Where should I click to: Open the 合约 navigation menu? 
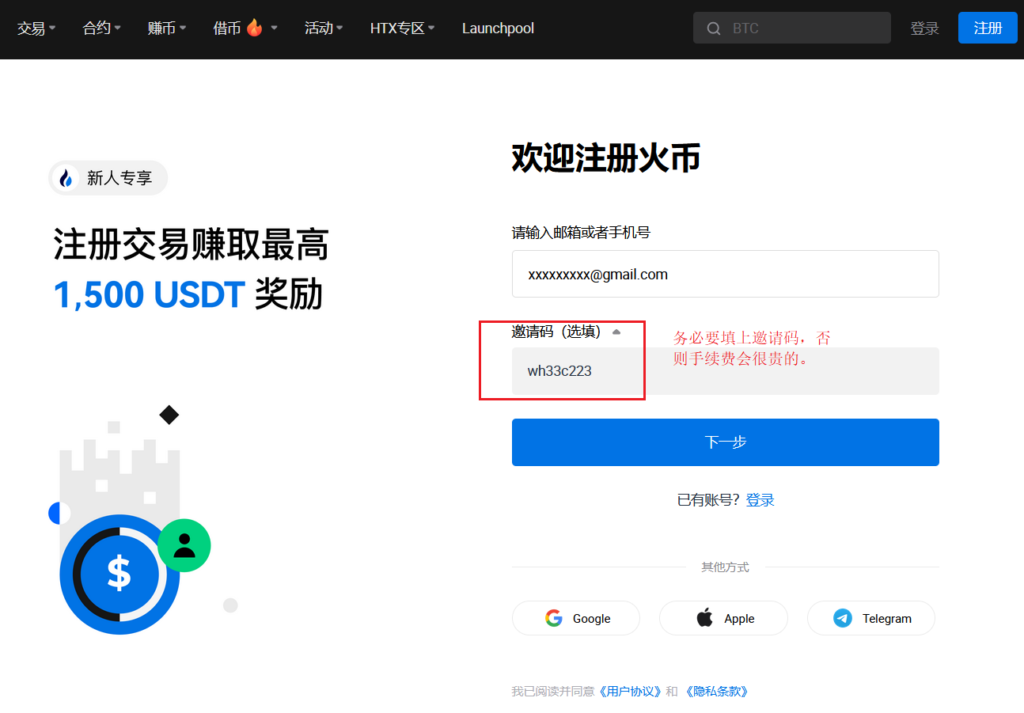(x=101, y=28)
